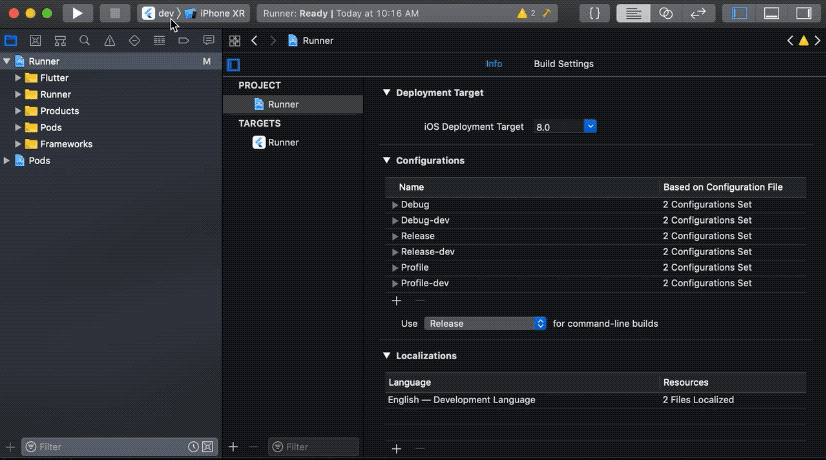Toggle the debug area visibility
The image size is (826, 460).
[771, 13]
